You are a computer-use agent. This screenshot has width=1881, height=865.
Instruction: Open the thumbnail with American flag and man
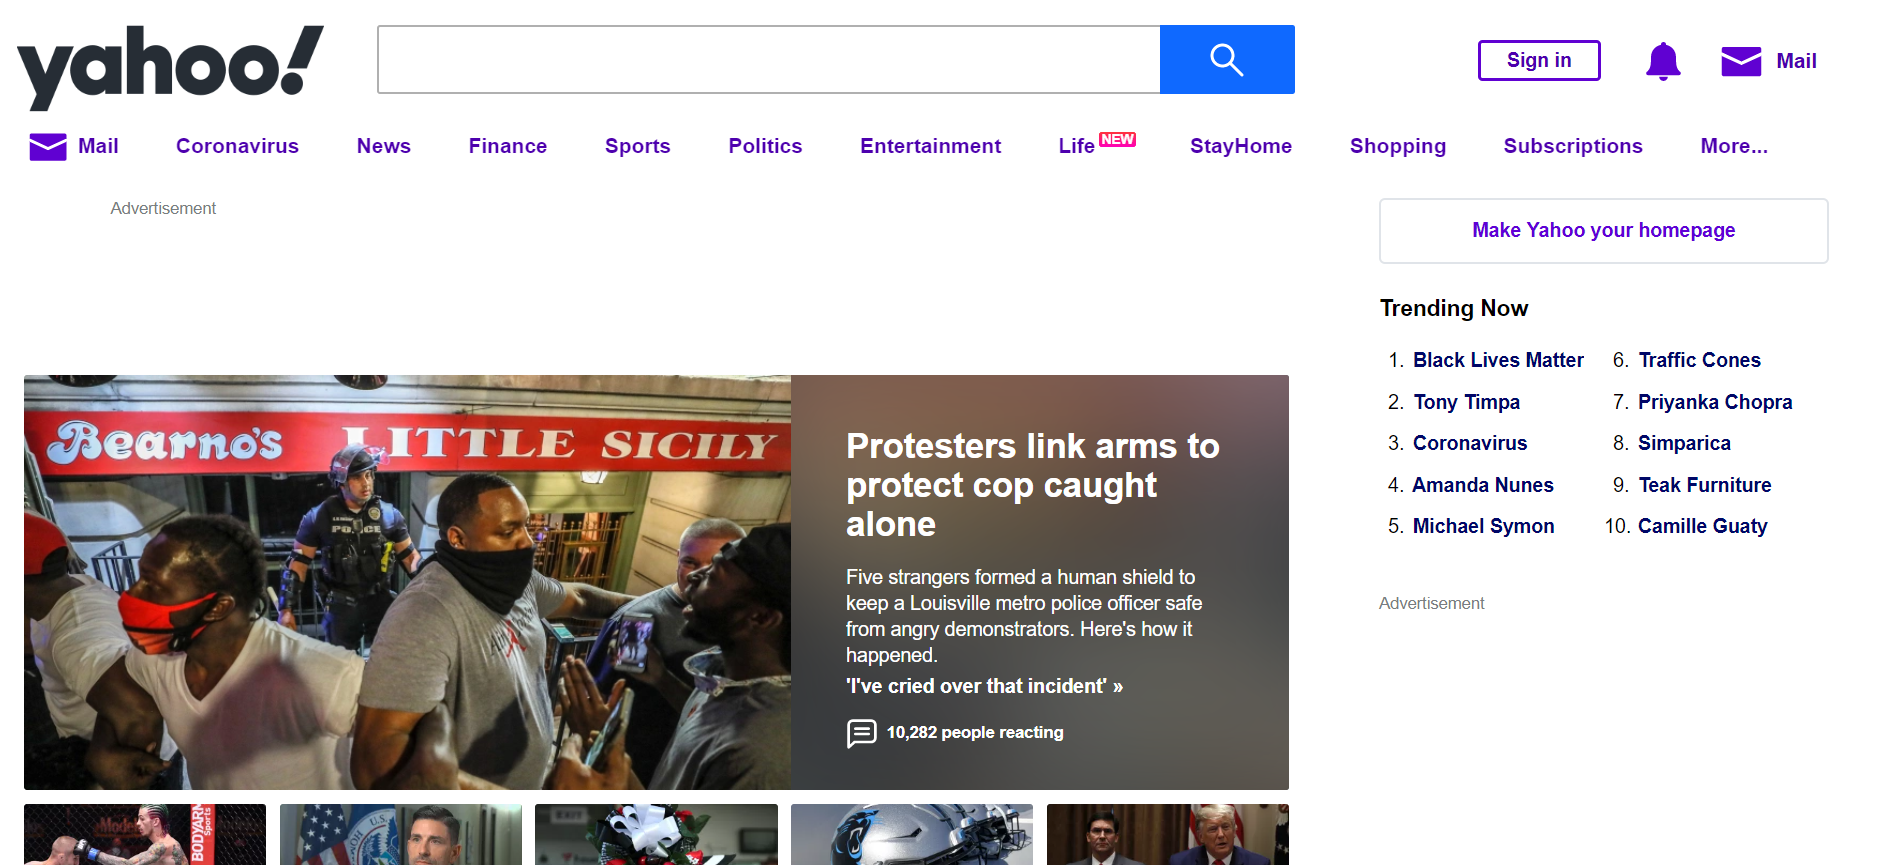pyautogui.click(x=401, y=834)
